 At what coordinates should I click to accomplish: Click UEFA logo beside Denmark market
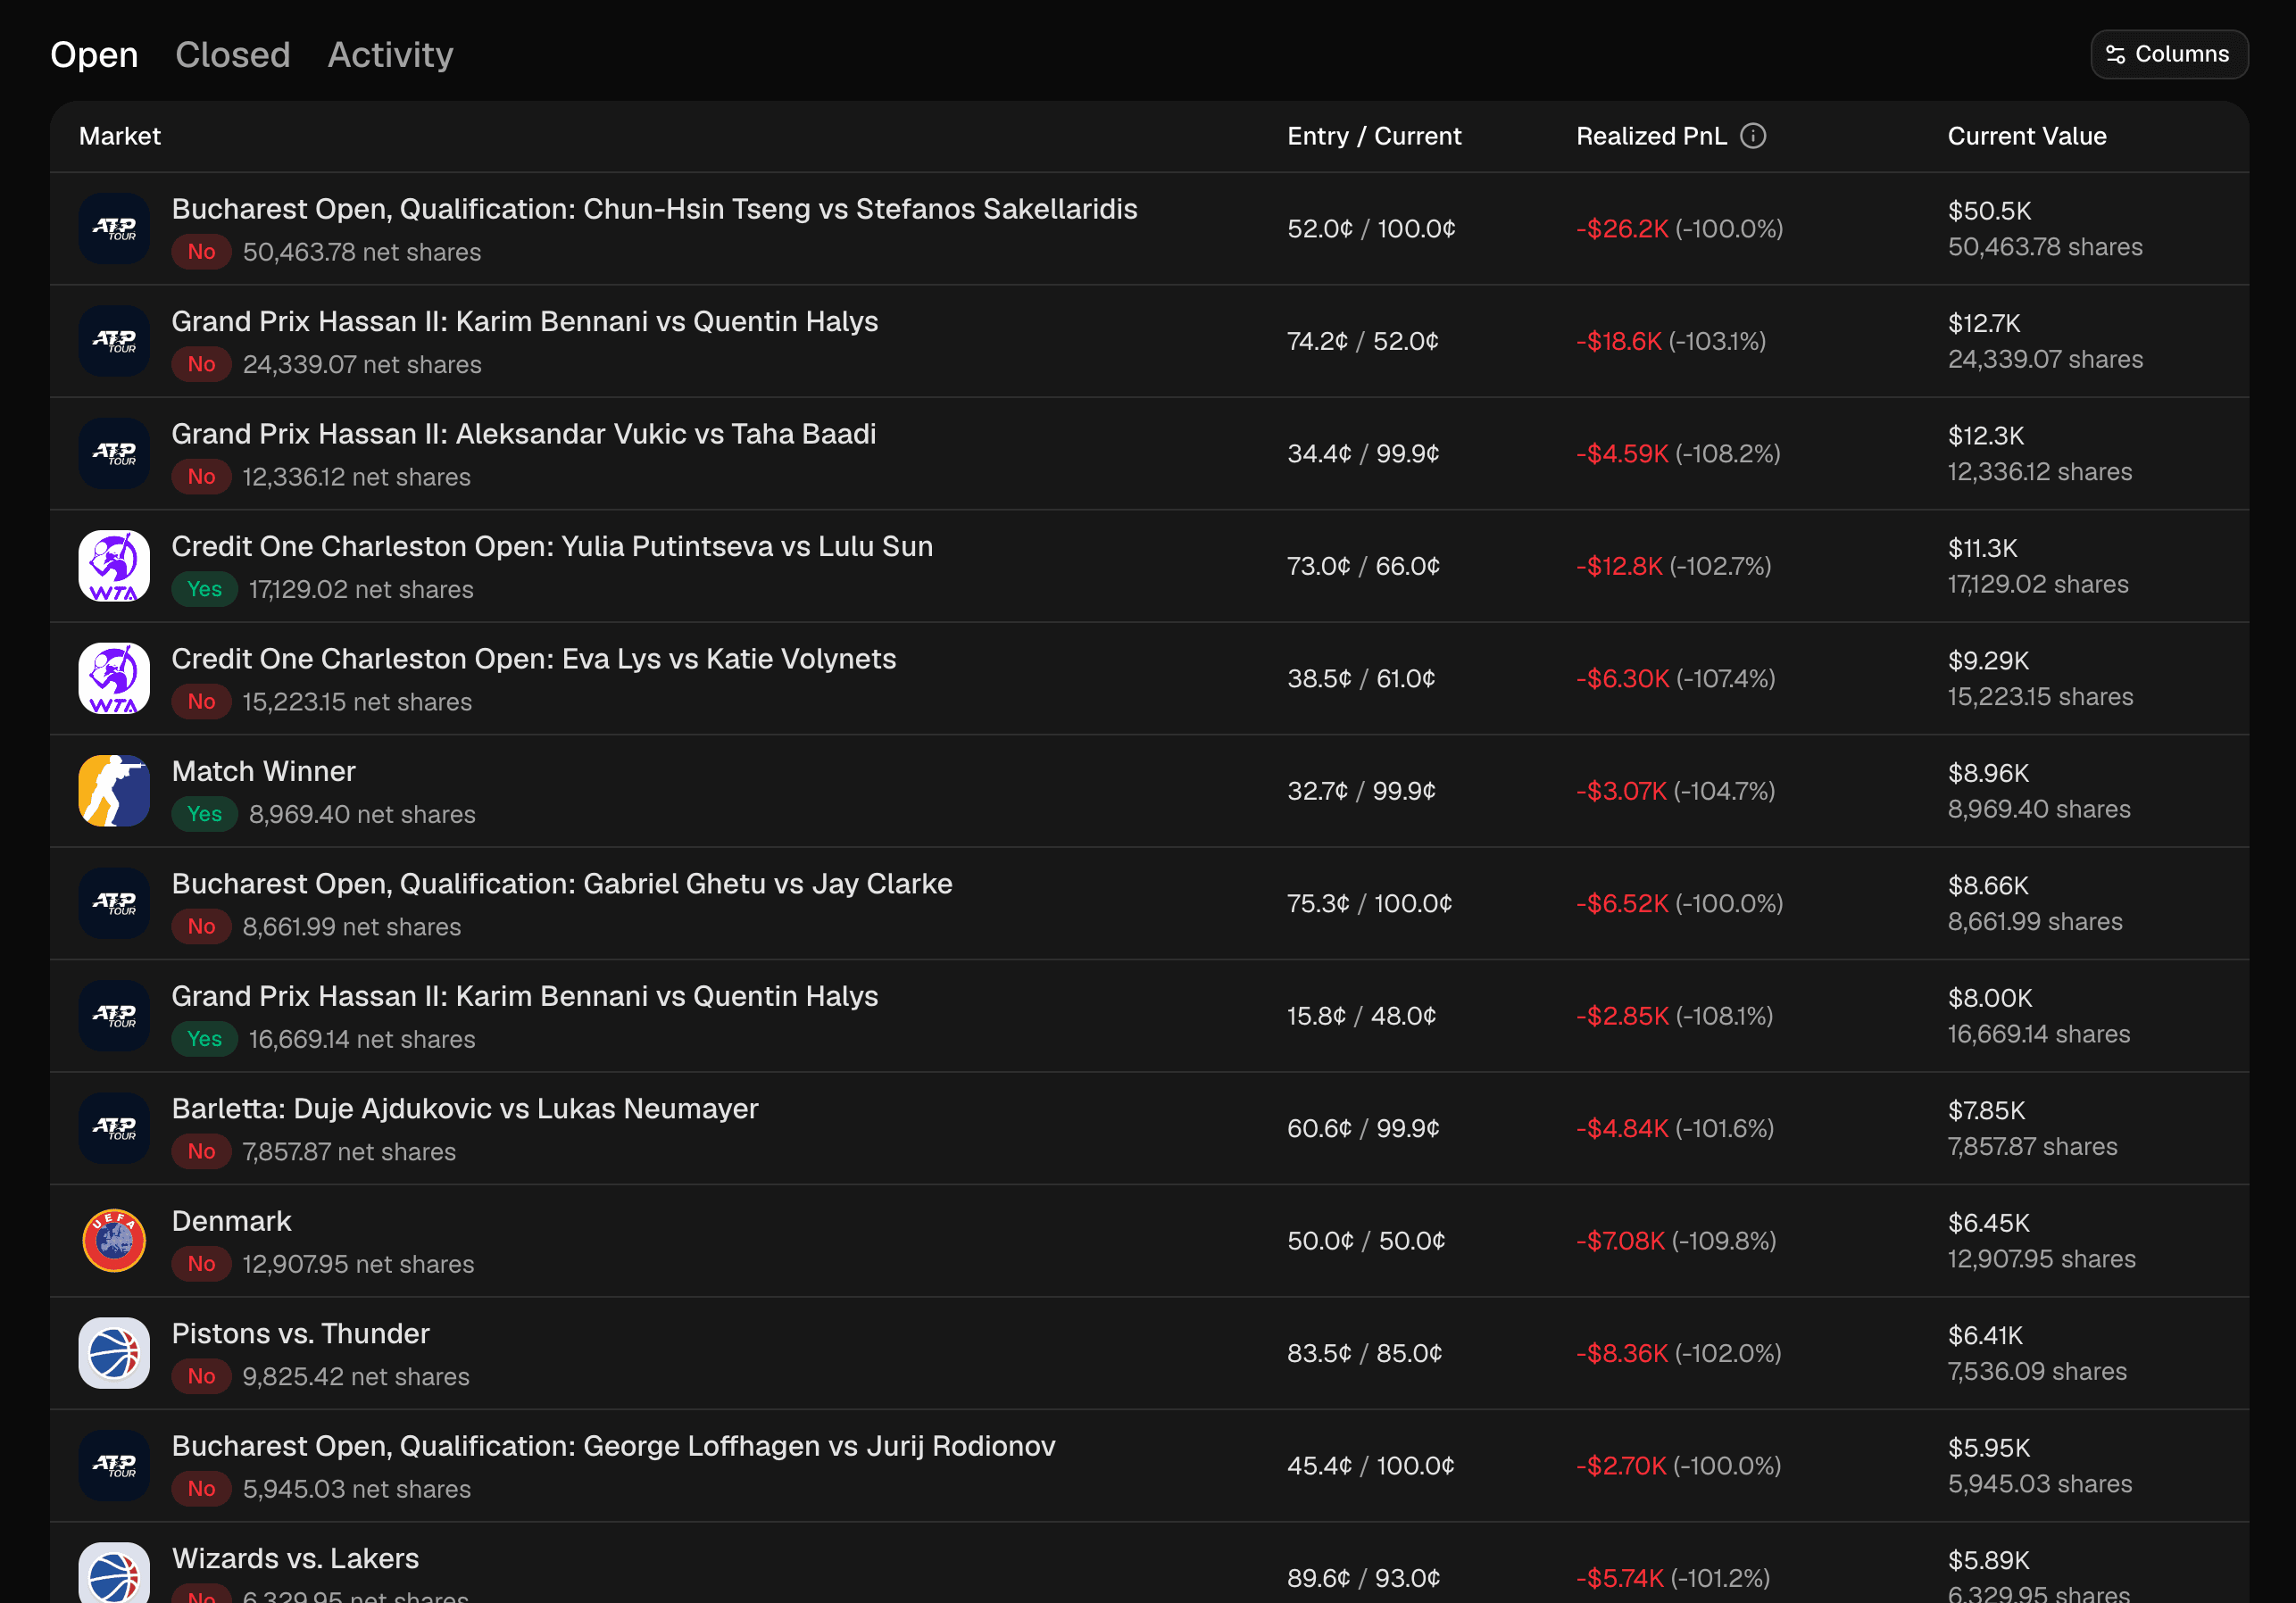click(x=114, y=1241)
